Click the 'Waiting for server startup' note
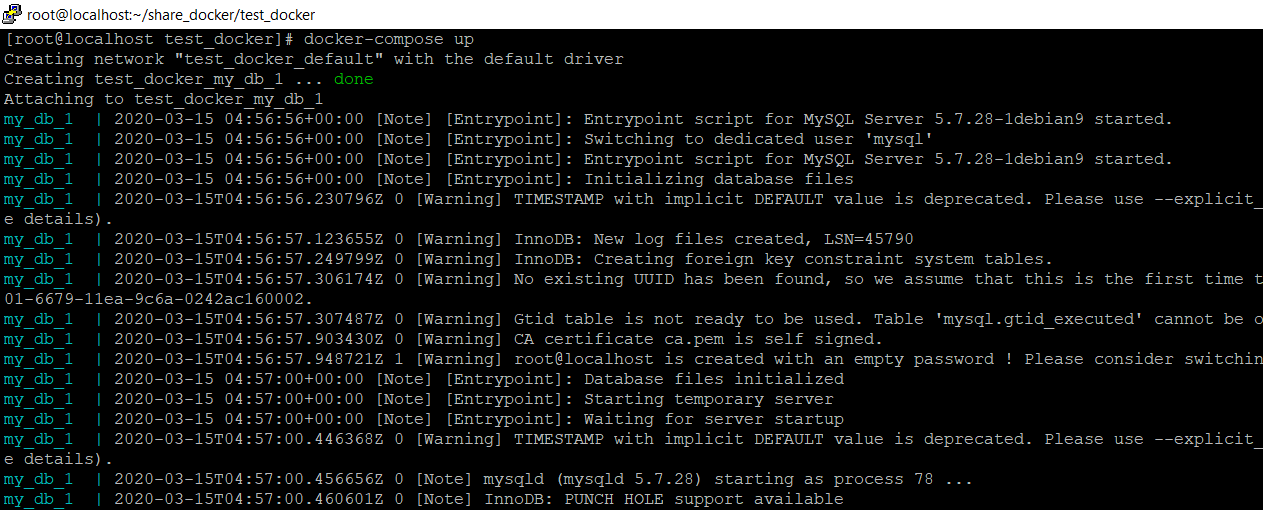Viewport: 1263px width, 510px height. [714, 419]
